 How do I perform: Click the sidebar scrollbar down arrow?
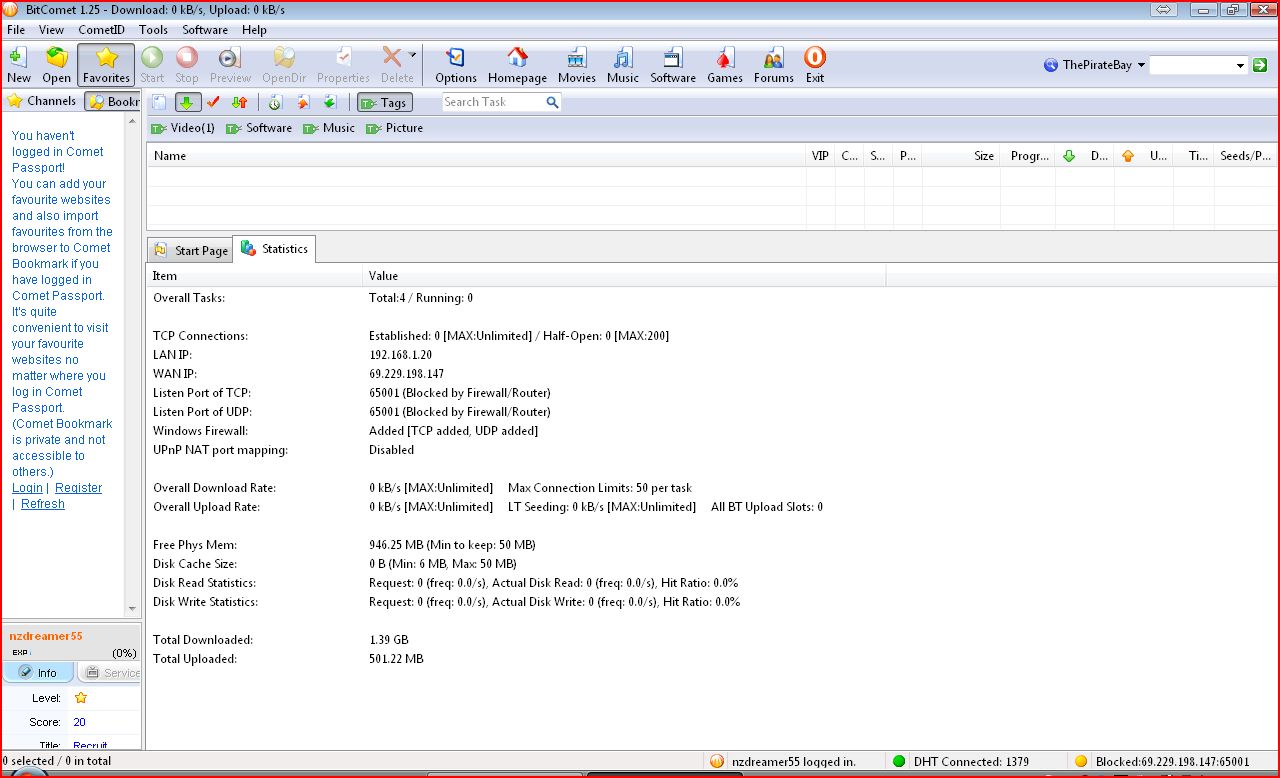point(132,609)
